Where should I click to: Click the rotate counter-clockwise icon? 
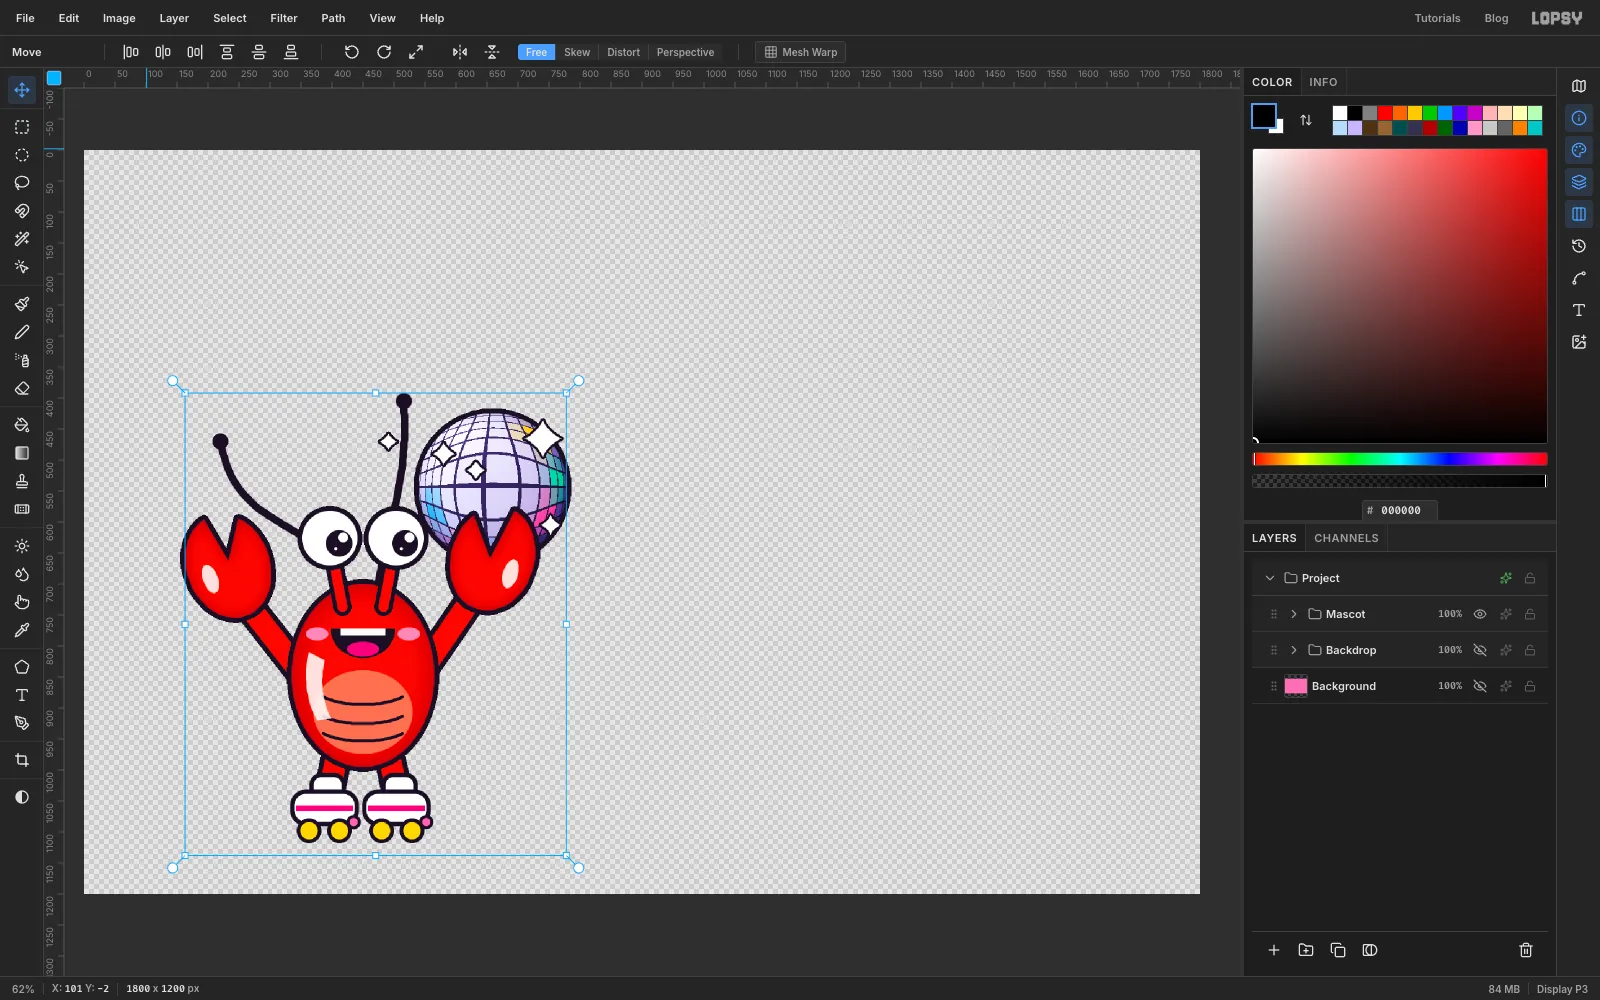[352, 52]
